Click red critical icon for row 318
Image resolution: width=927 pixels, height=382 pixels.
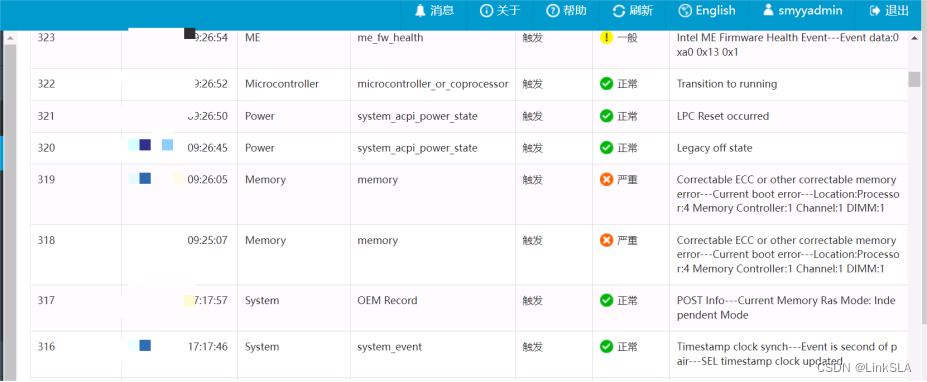pyautogui.click(x=606, y=240)
